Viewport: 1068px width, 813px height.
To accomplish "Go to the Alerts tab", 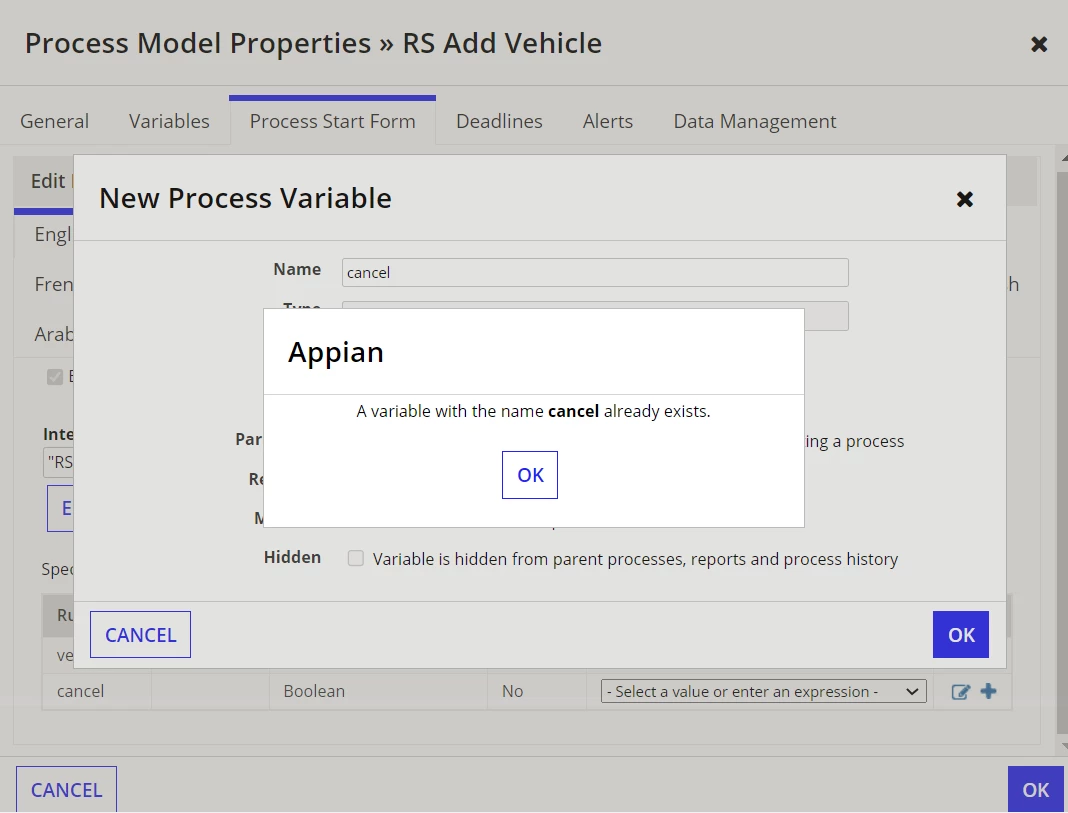I will [608, 121].
